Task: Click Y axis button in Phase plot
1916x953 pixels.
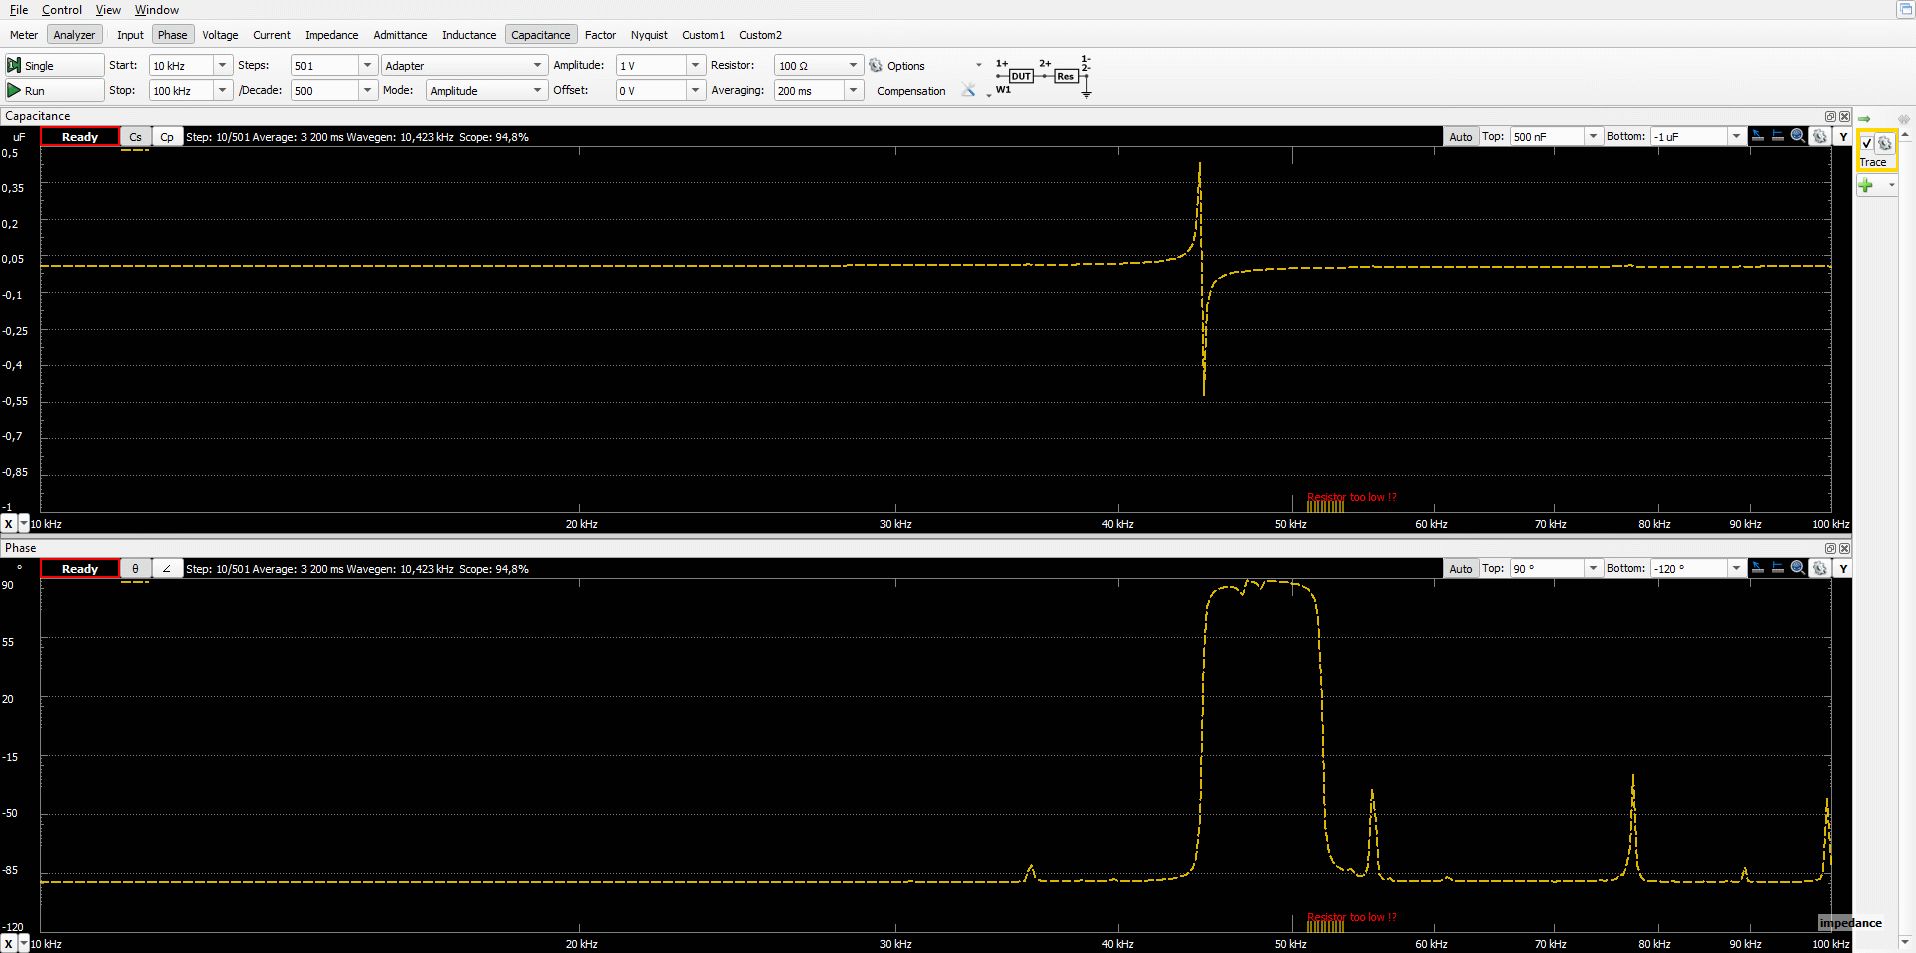Action: 1843,569
